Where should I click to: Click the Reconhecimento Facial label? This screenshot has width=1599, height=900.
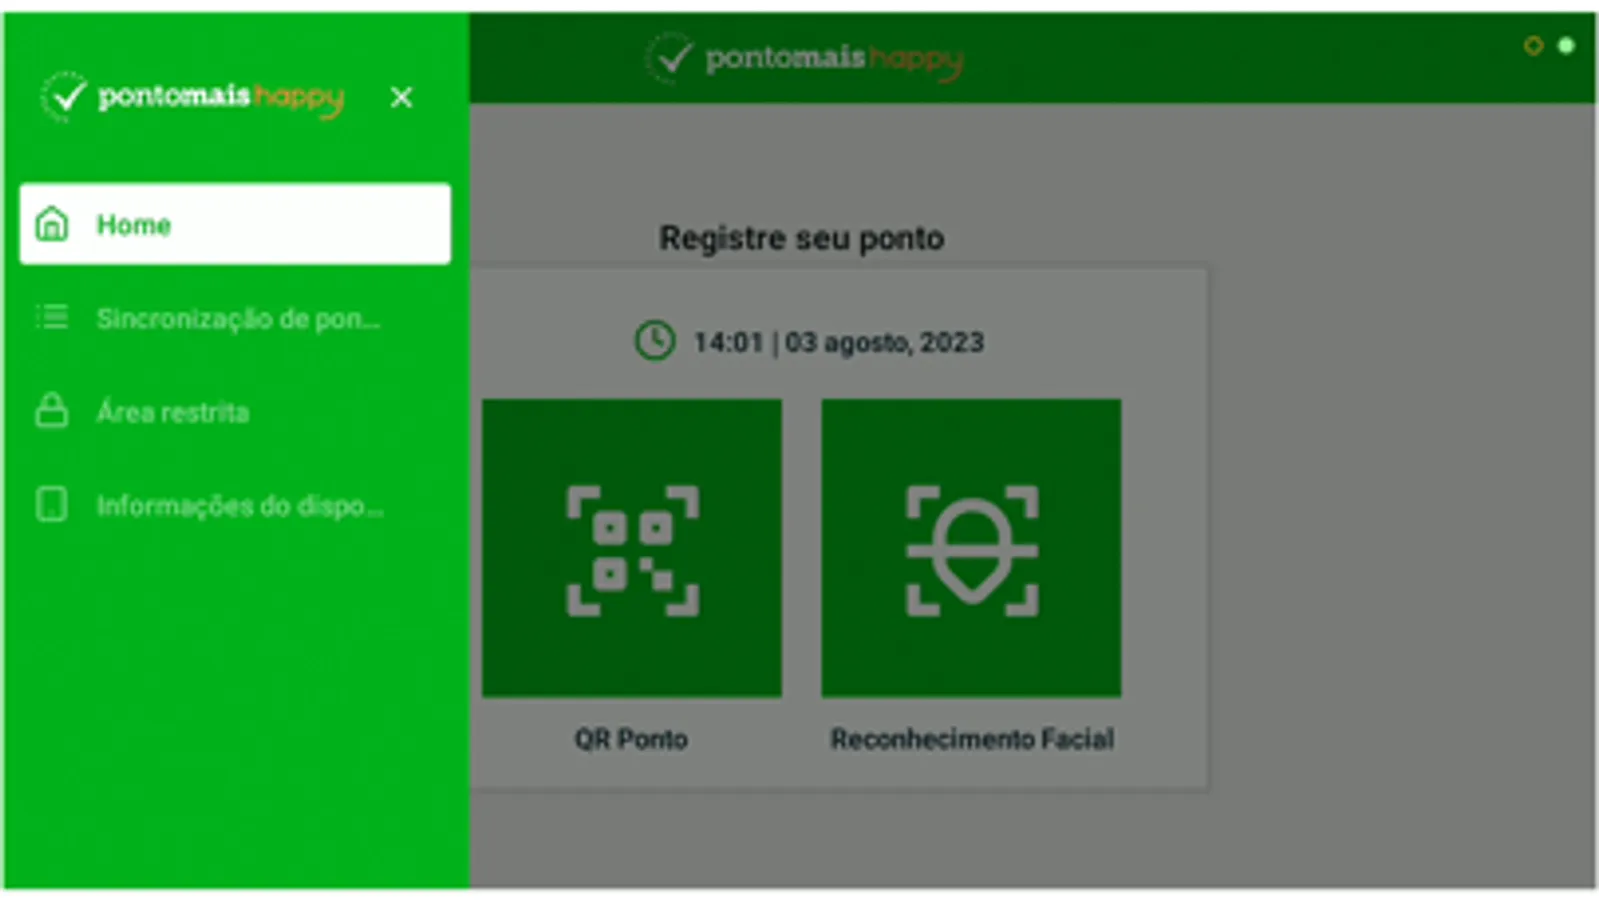coord(972,739)
